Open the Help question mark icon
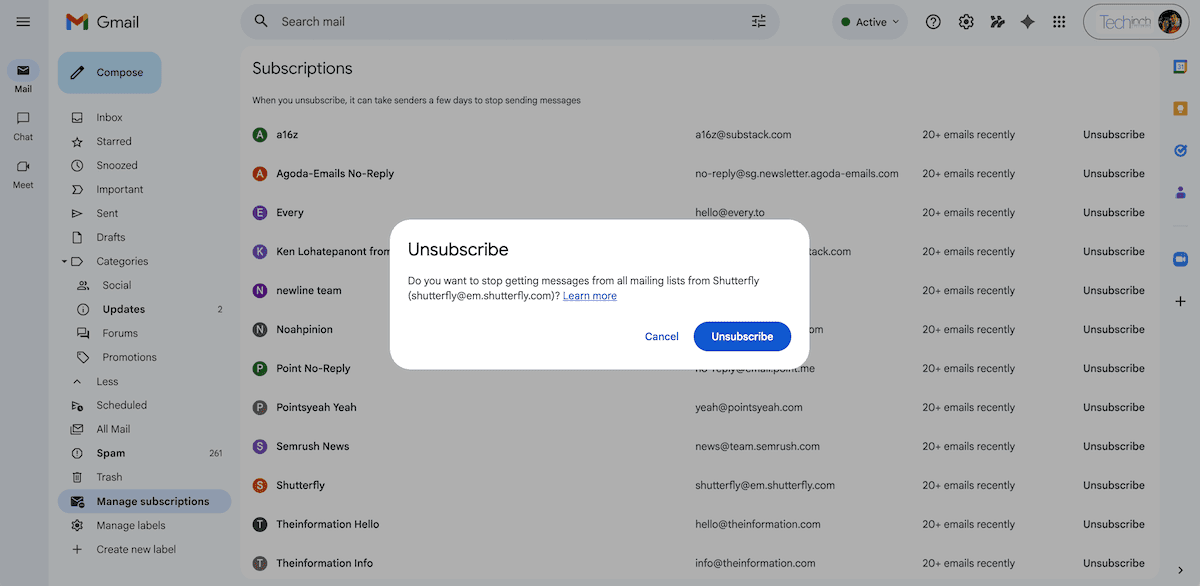 pos(933,21)
